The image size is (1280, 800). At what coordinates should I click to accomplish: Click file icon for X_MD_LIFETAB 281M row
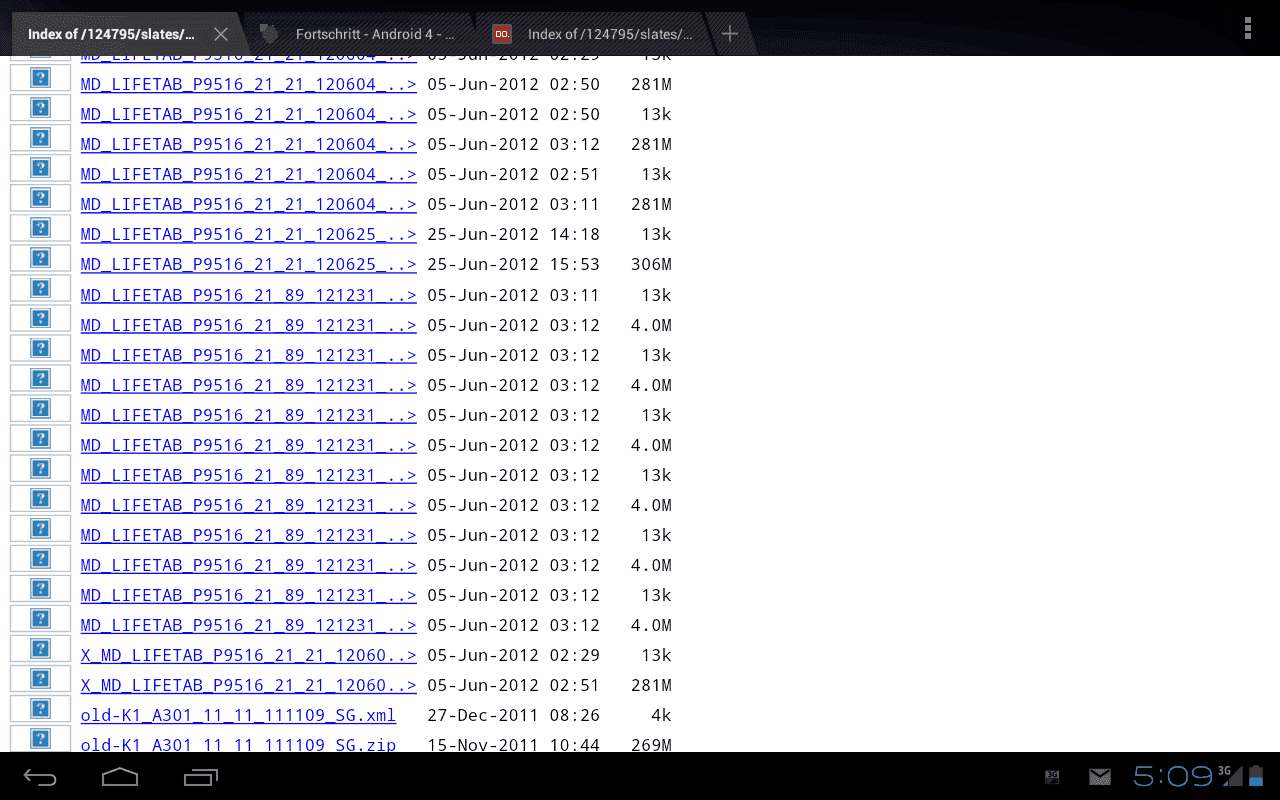coord(41,679)
